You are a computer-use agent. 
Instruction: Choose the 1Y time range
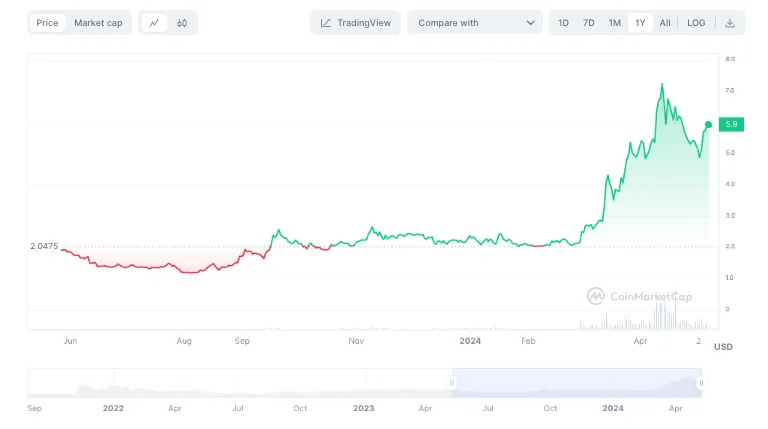tap(640, 23)
